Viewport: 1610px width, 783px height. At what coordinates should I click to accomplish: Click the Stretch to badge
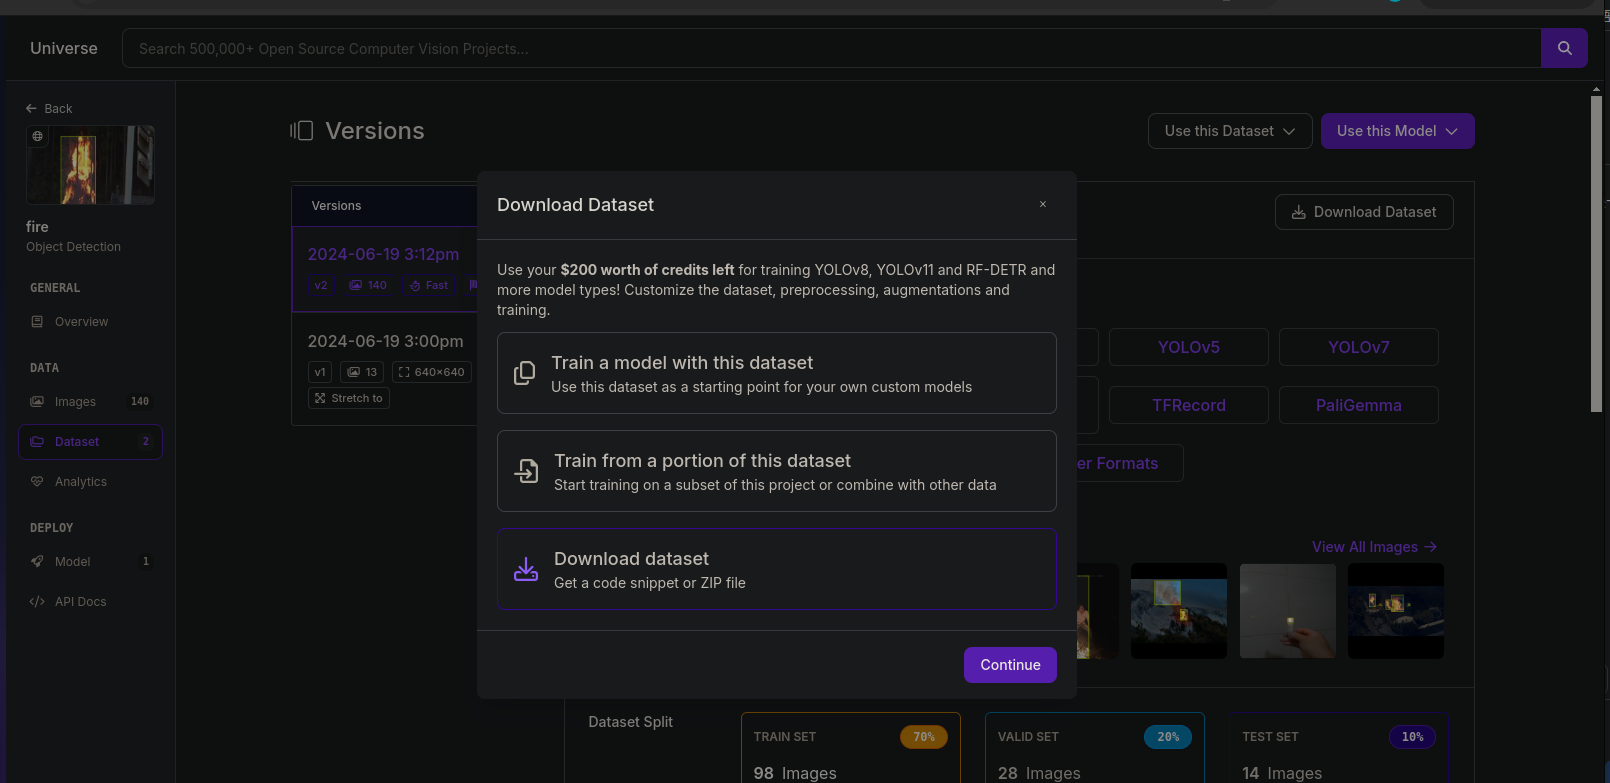click(349, 398)
